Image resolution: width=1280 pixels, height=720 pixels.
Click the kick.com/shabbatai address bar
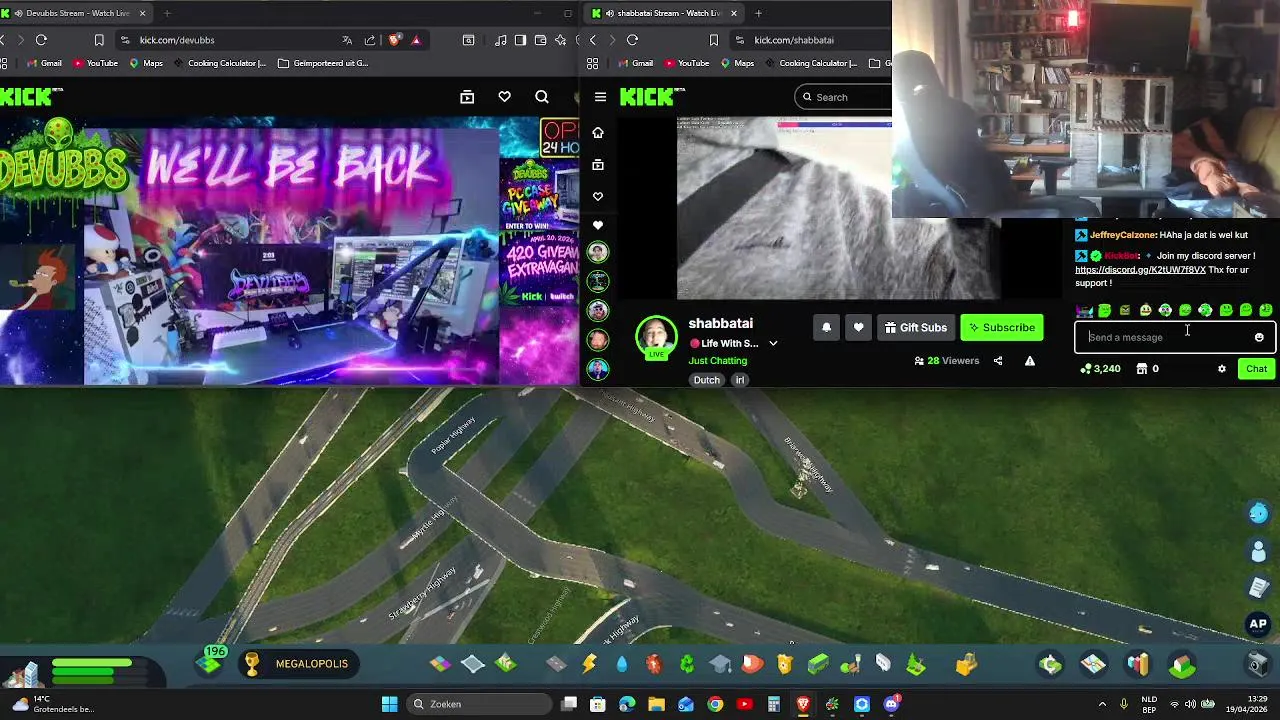point(810,40)
